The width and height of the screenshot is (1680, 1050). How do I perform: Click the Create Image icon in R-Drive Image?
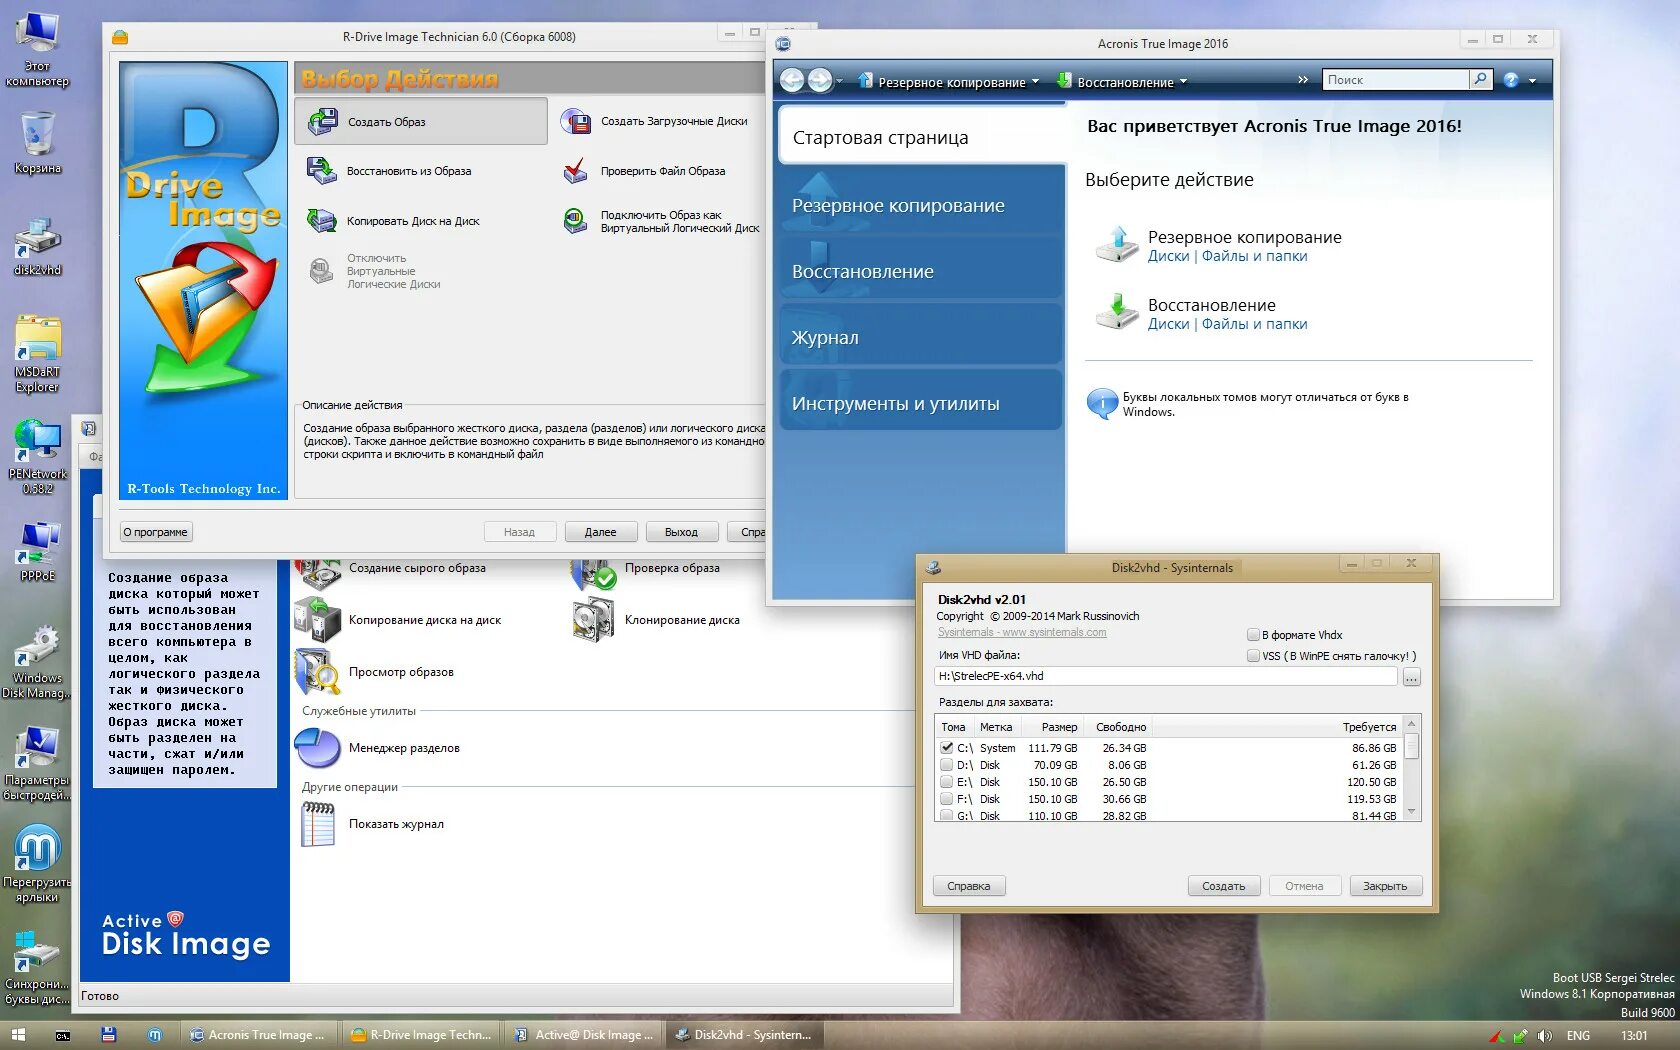(322, 122)
